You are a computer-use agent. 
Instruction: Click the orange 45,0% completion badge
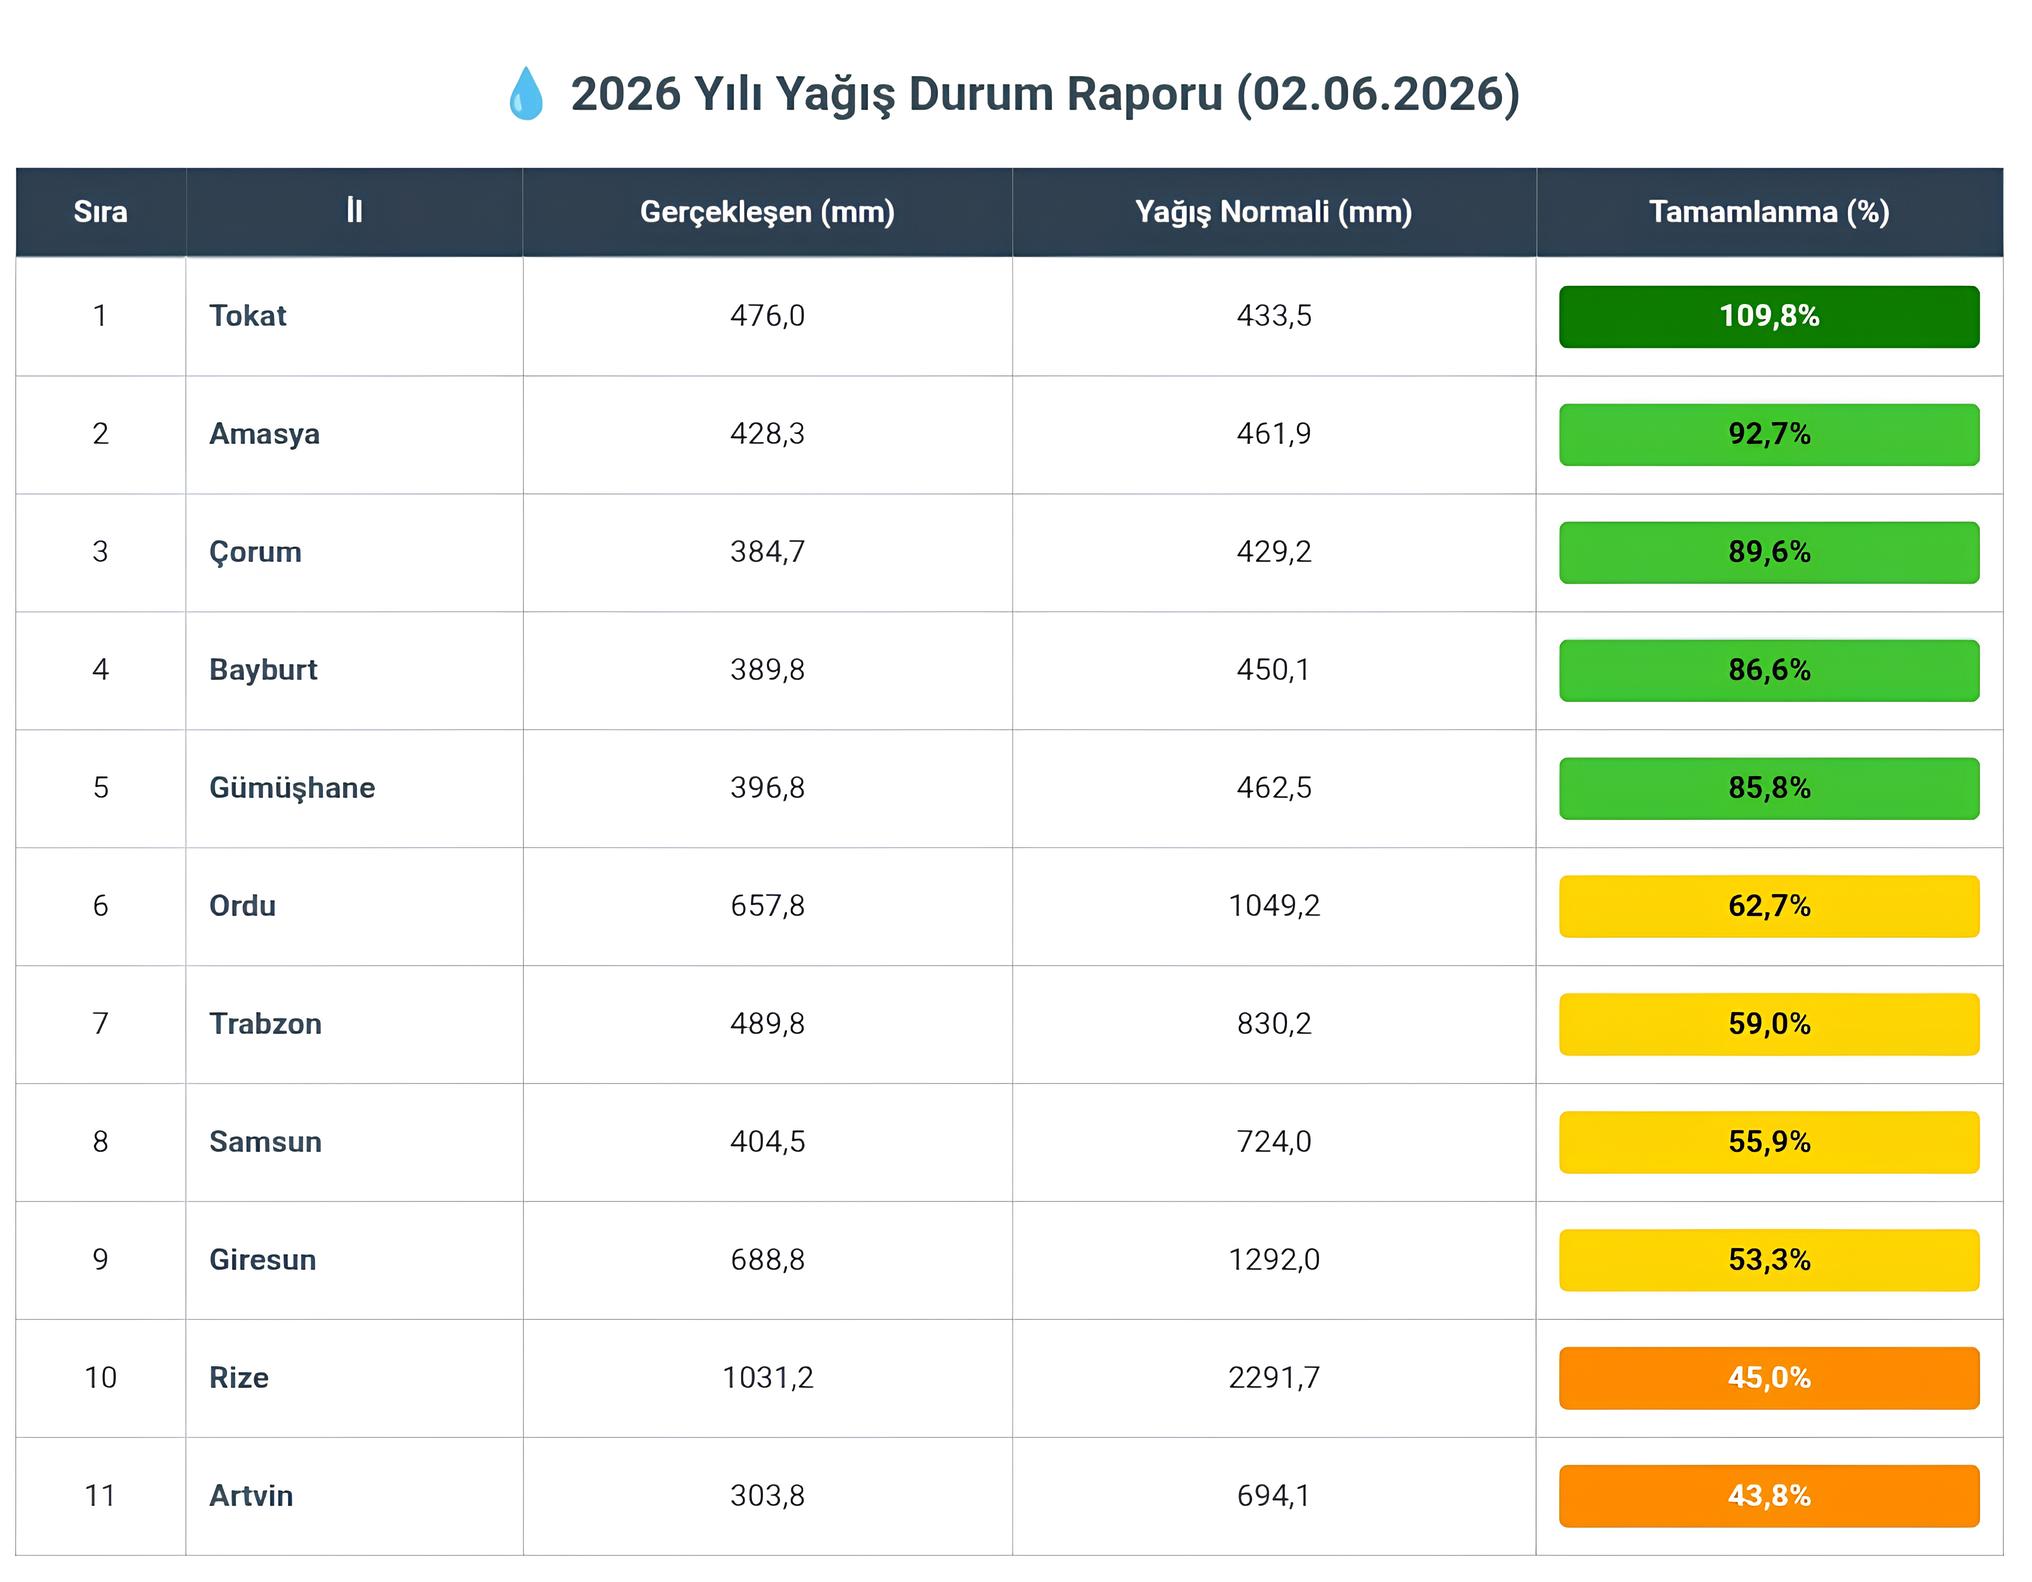[x=1769, y=1379]
